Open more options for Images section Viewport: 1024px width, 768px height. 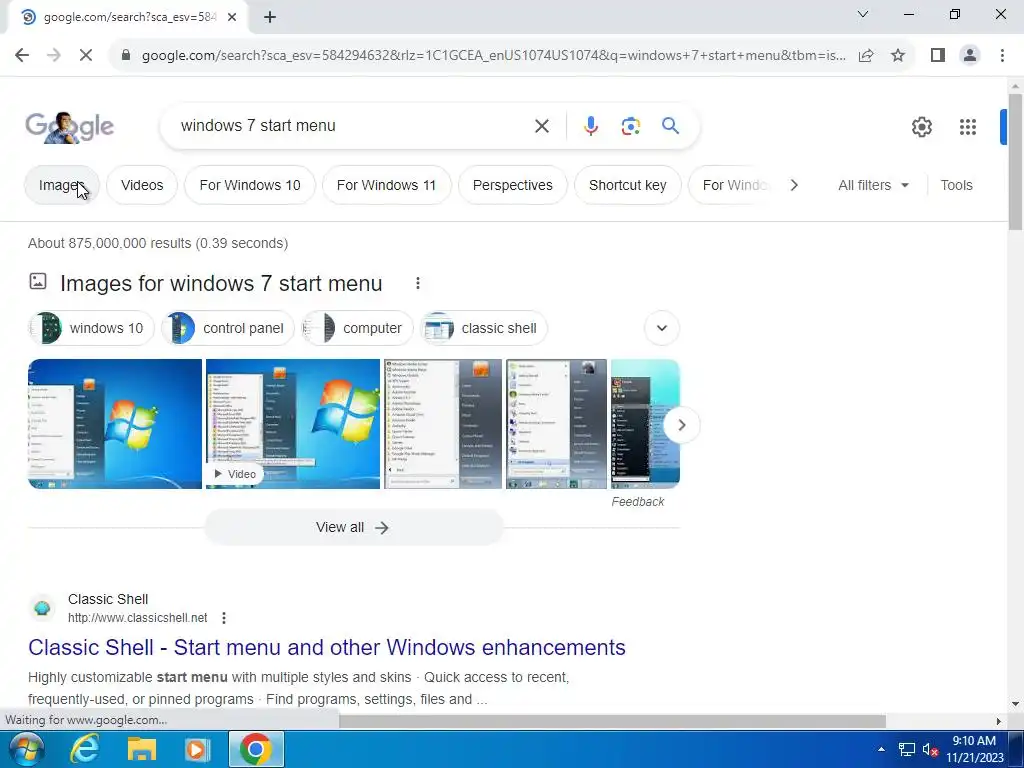tap(418, 283)
